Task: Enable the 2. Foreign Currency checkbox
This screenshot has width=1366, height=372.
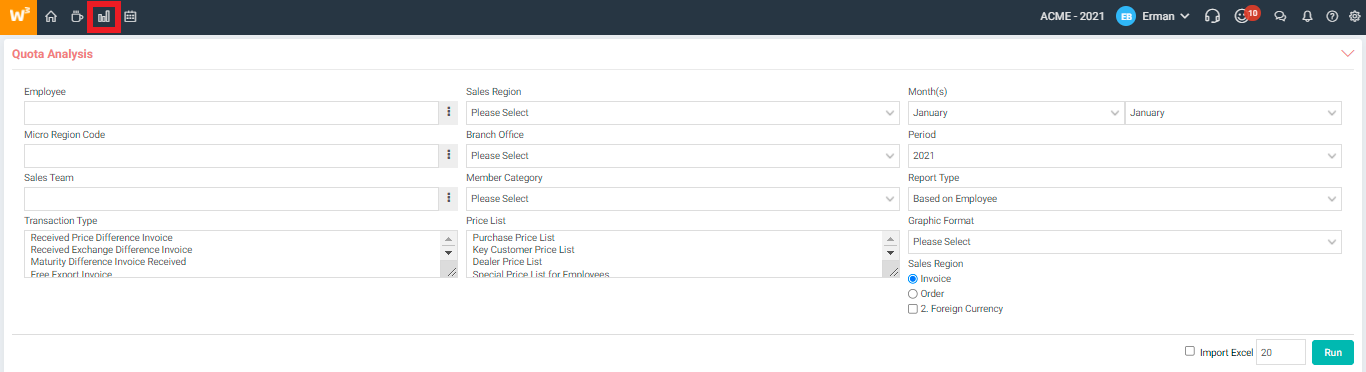Action: pyautogui.click(x=912, y=309)
